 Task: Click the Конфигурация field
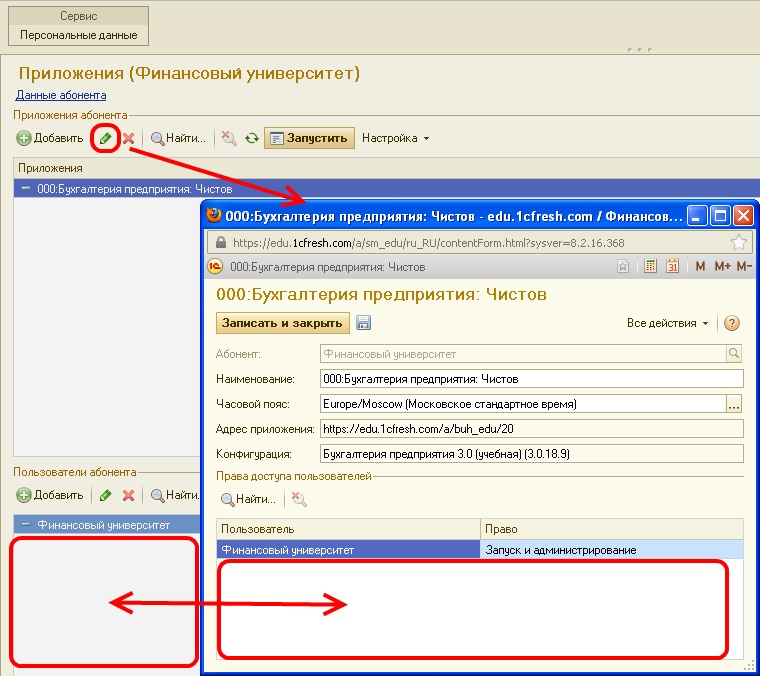(531, 454)
